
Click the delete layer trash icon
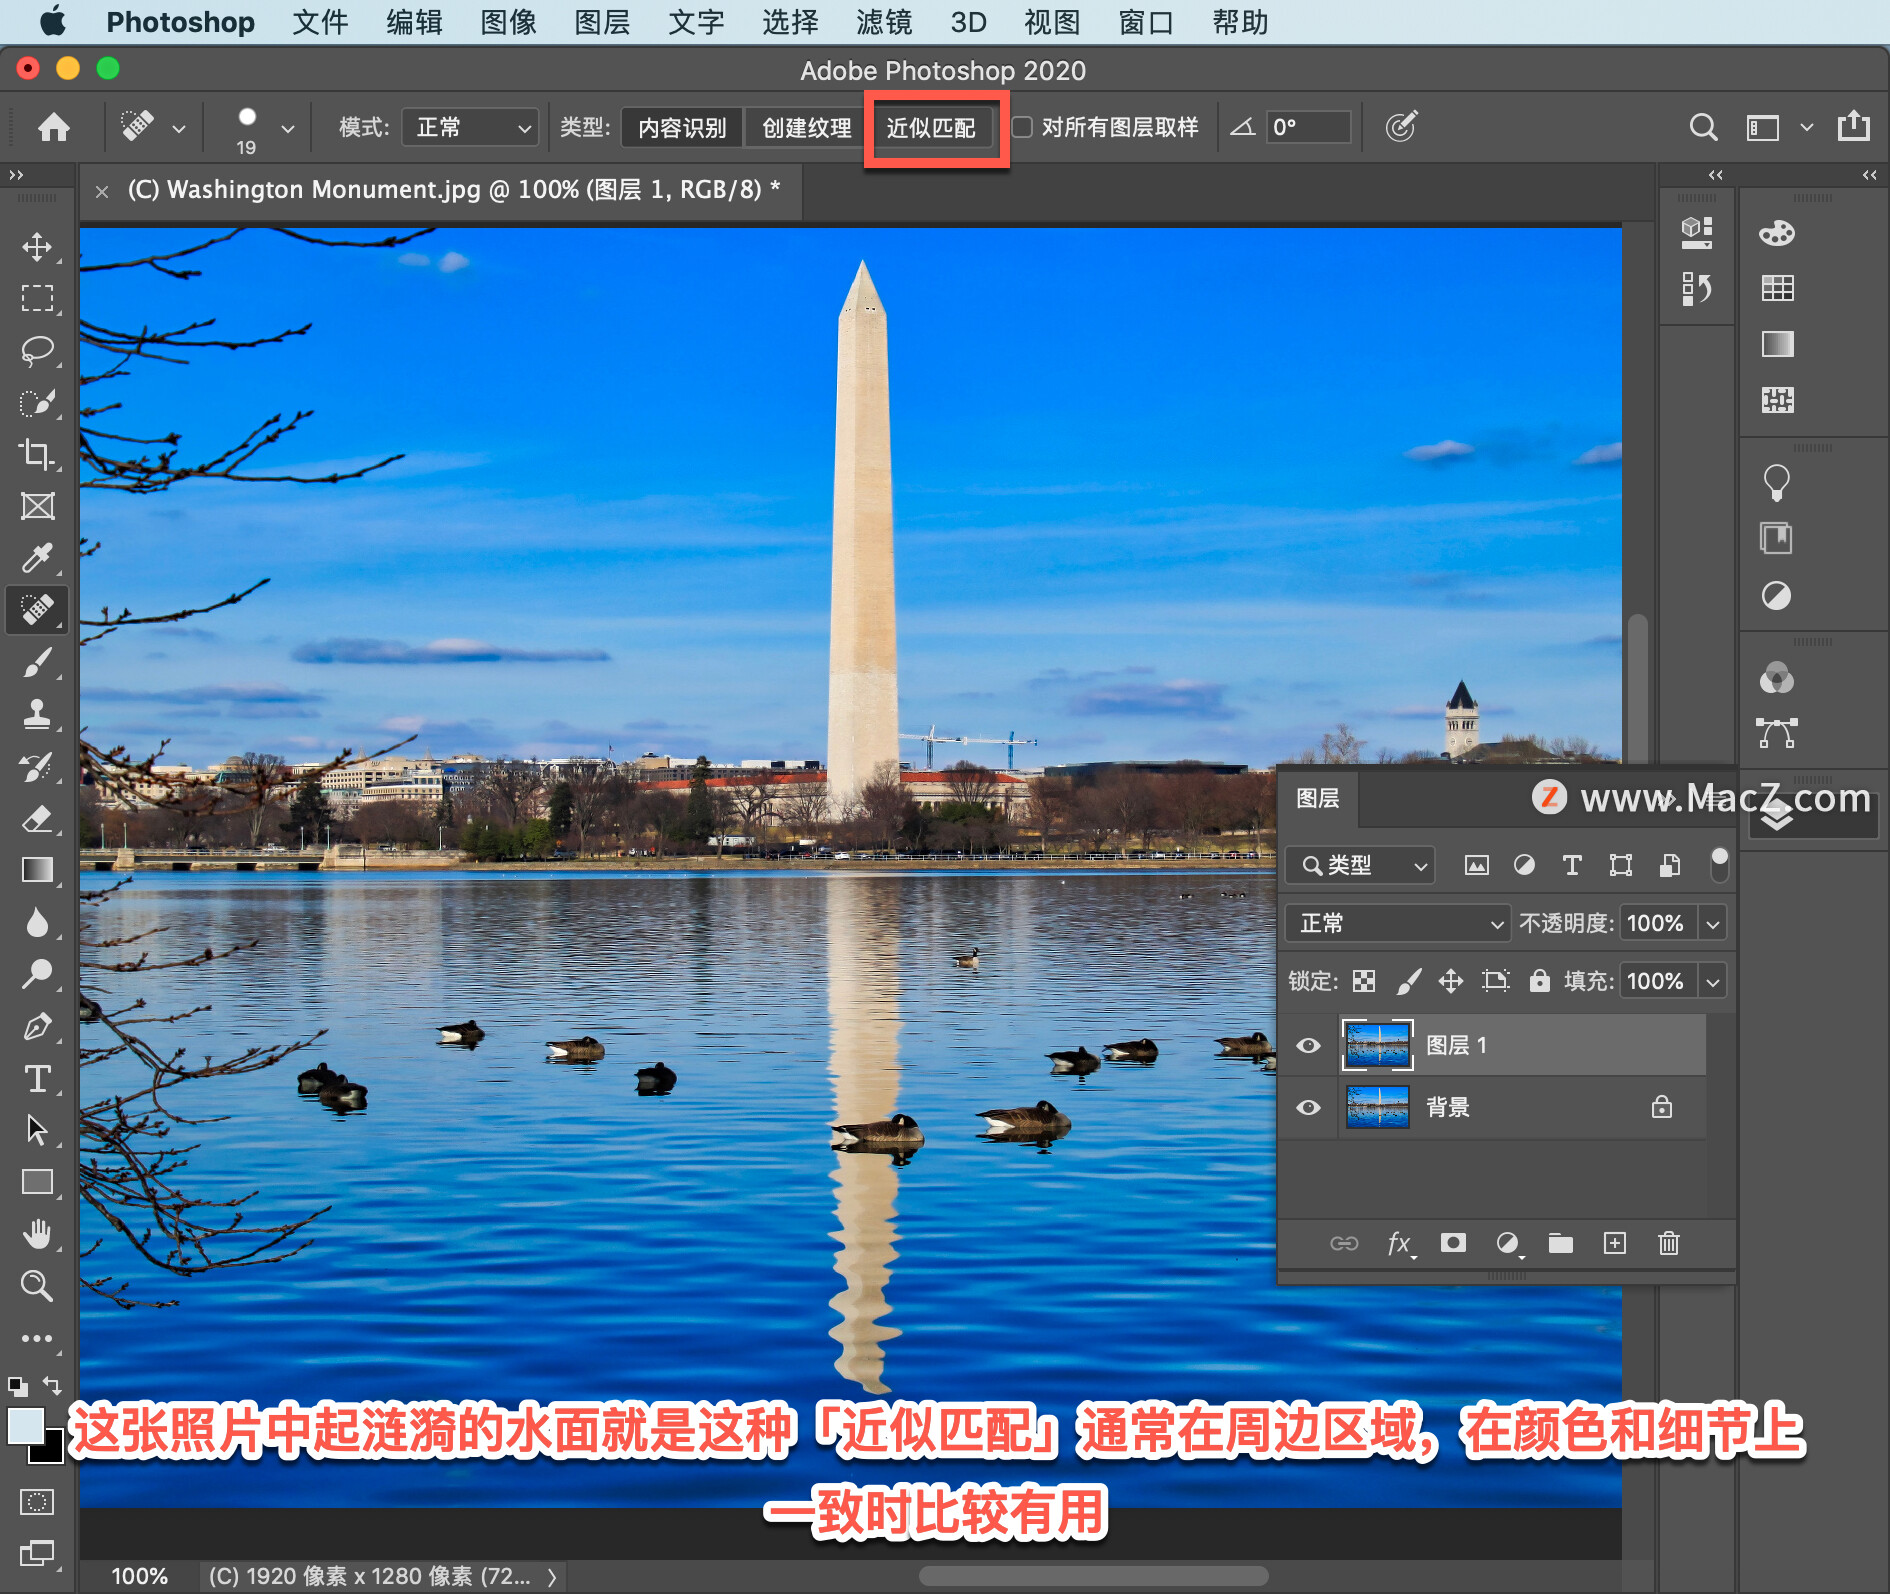(1668, 1243)
